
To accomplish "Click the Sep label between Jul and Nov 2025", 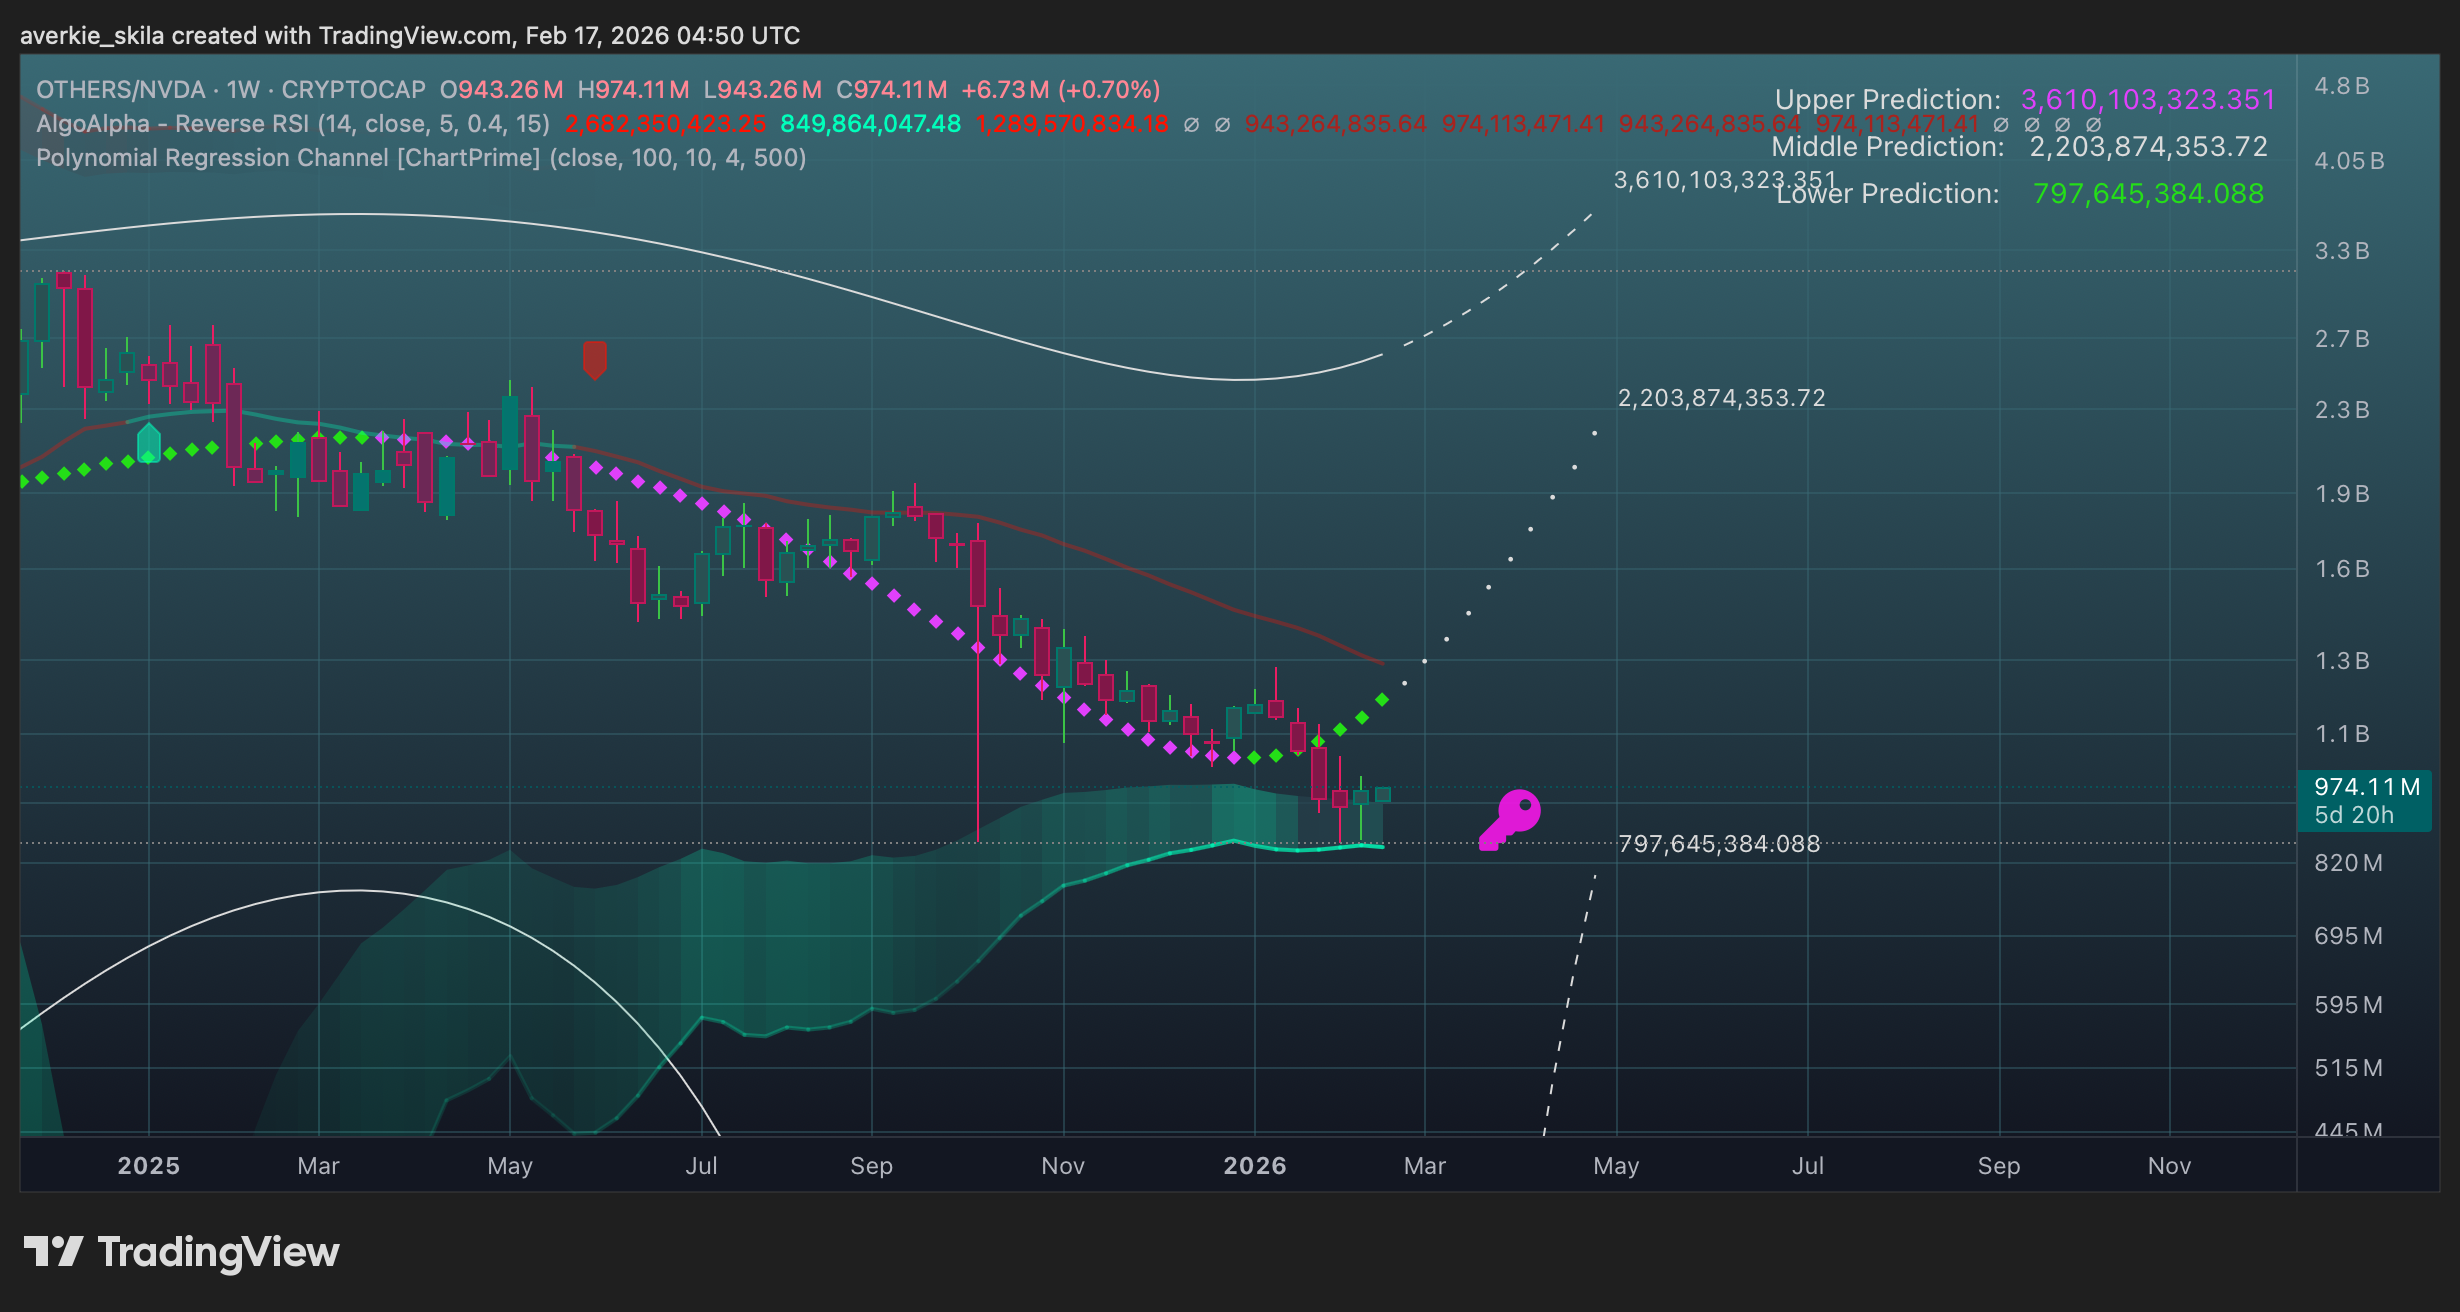I will (872, 1166).
